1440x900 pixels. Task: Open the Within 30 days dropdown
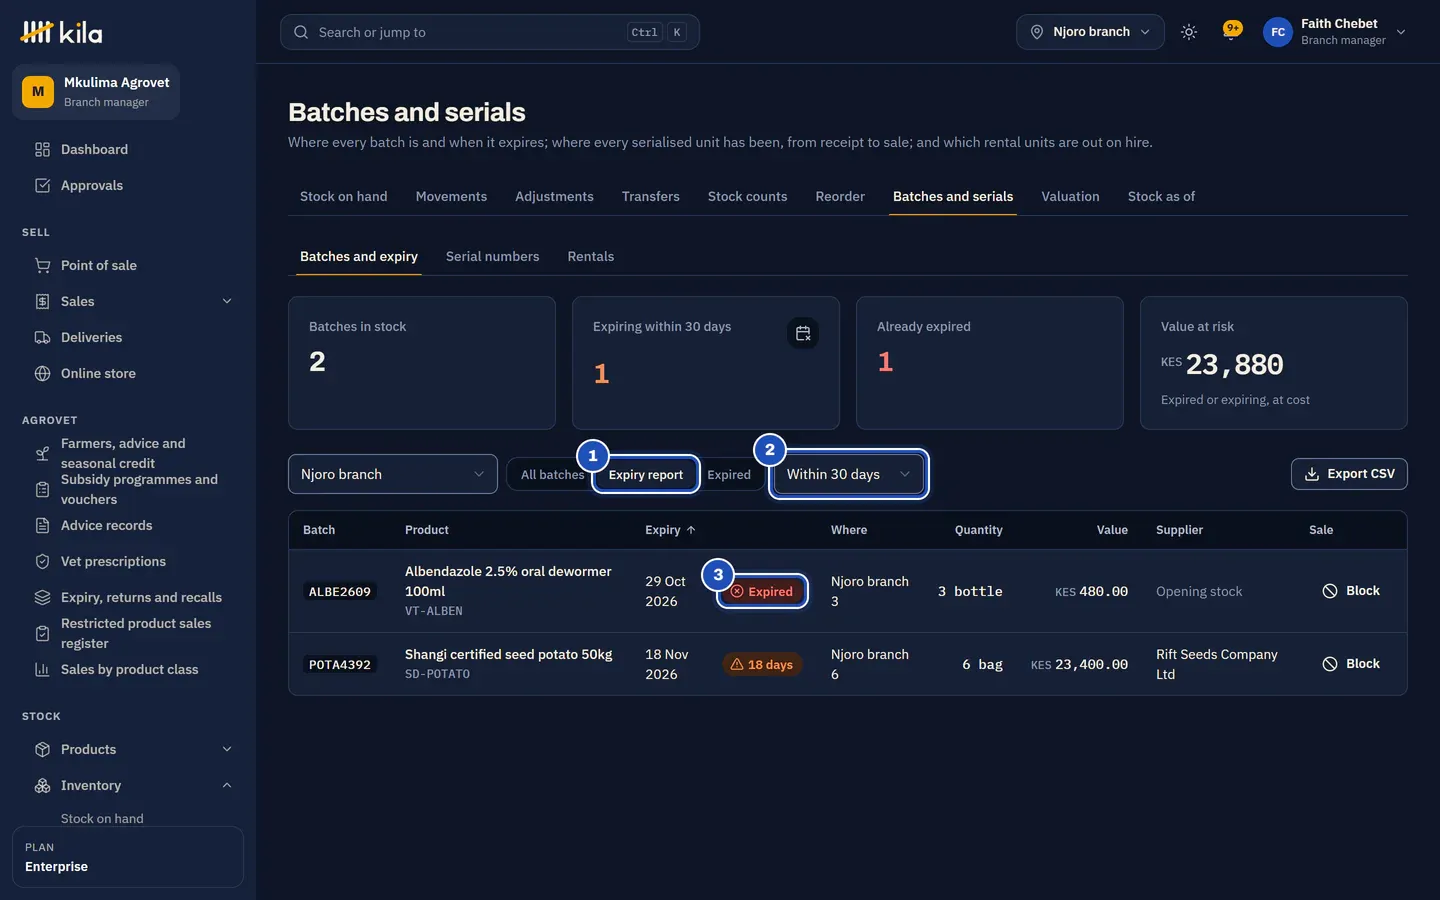point(849,474)
